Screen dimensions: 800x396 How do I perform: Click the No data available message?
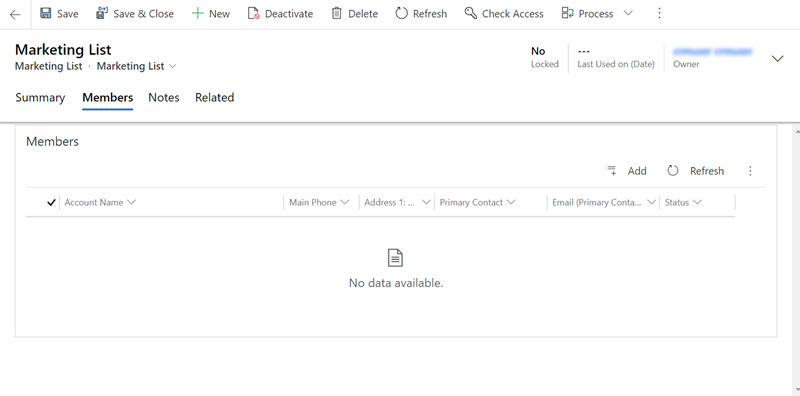[x=396, y=283]
